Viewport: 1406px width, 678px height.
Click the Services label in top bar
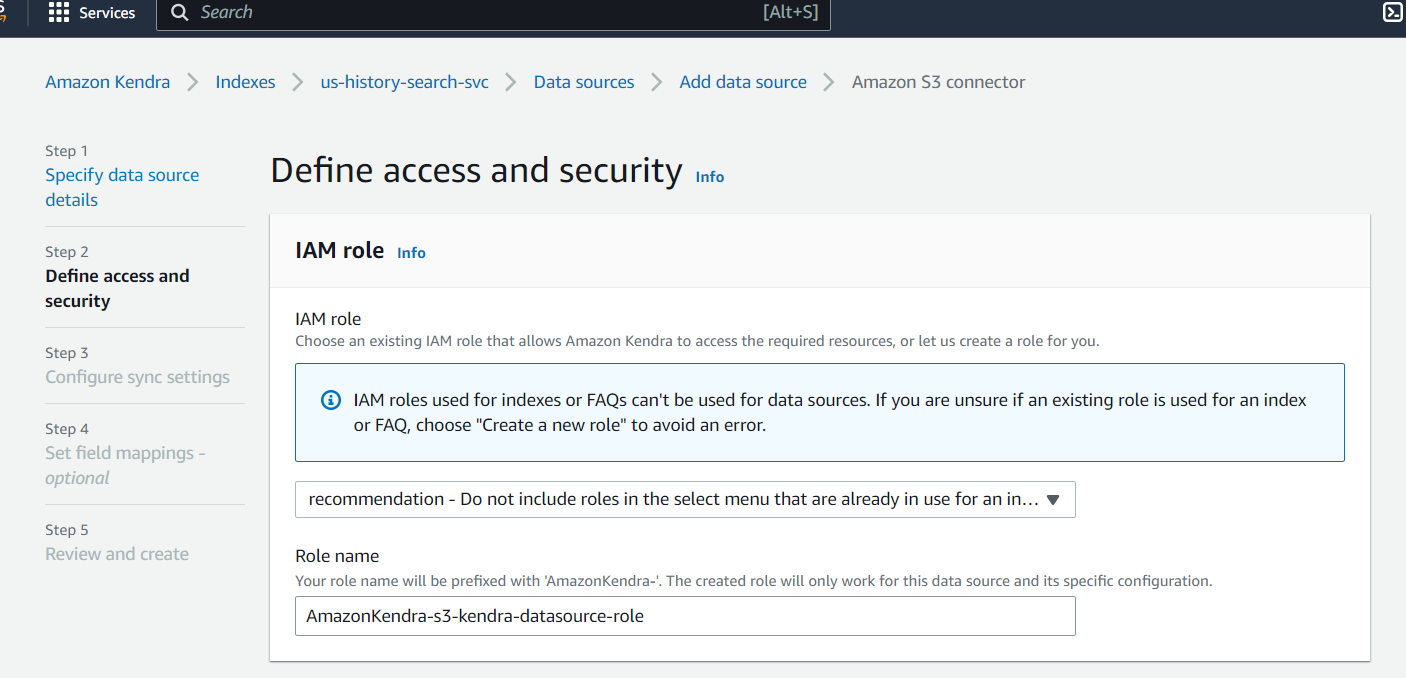click(107, 13)
